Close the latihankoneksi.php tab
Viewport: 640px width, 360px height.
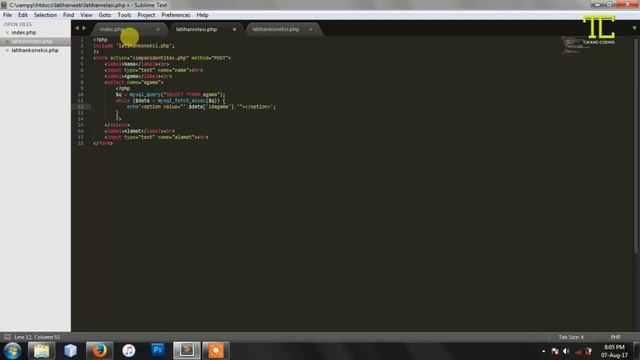pos(311,29)
